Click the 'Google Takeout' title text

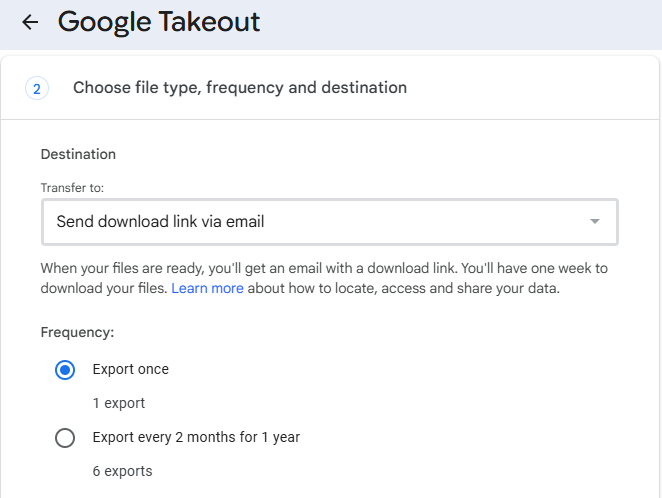pyautogui.click(x=159, y=22)
